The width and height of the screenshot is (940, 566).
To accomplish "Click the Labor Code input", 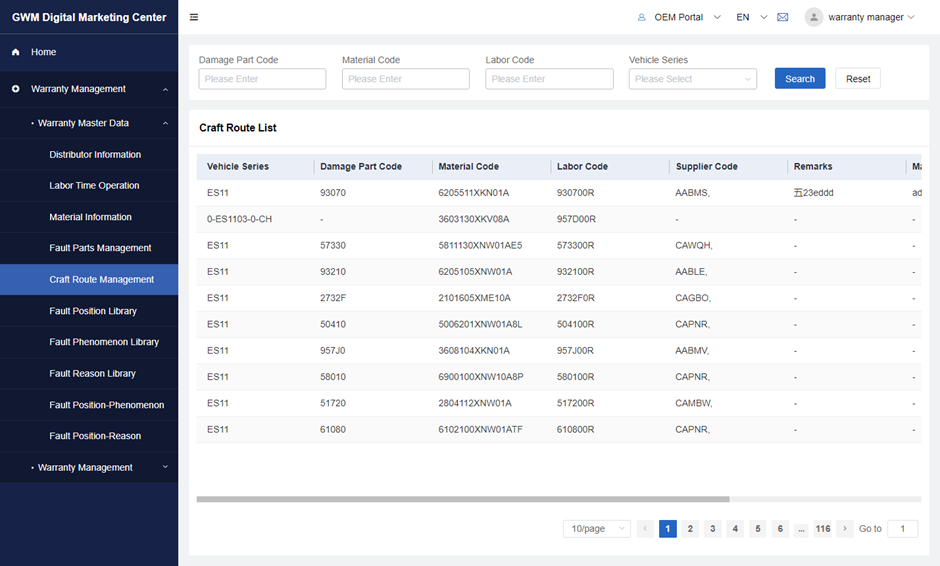I will pos(549,79).
